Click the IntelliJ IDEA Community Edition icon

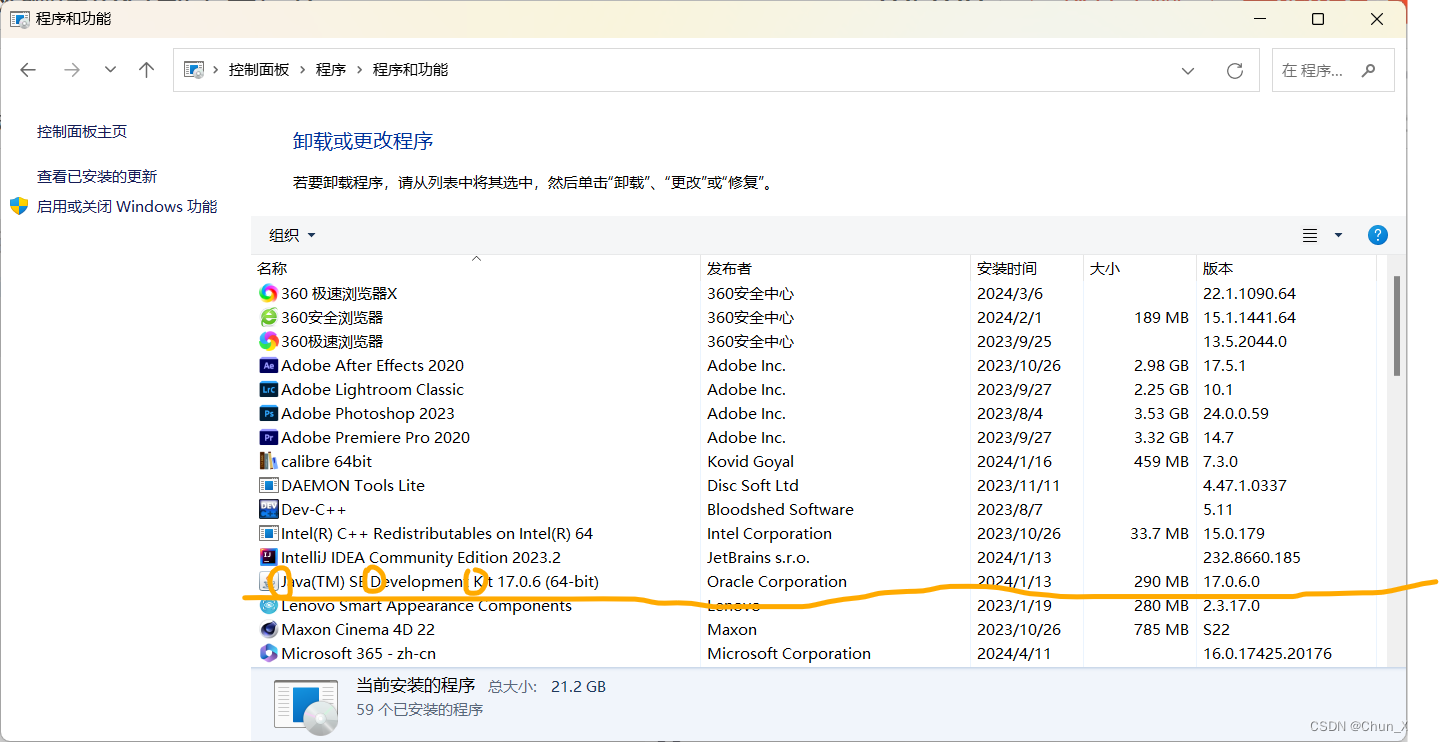(x=268, y=558)
